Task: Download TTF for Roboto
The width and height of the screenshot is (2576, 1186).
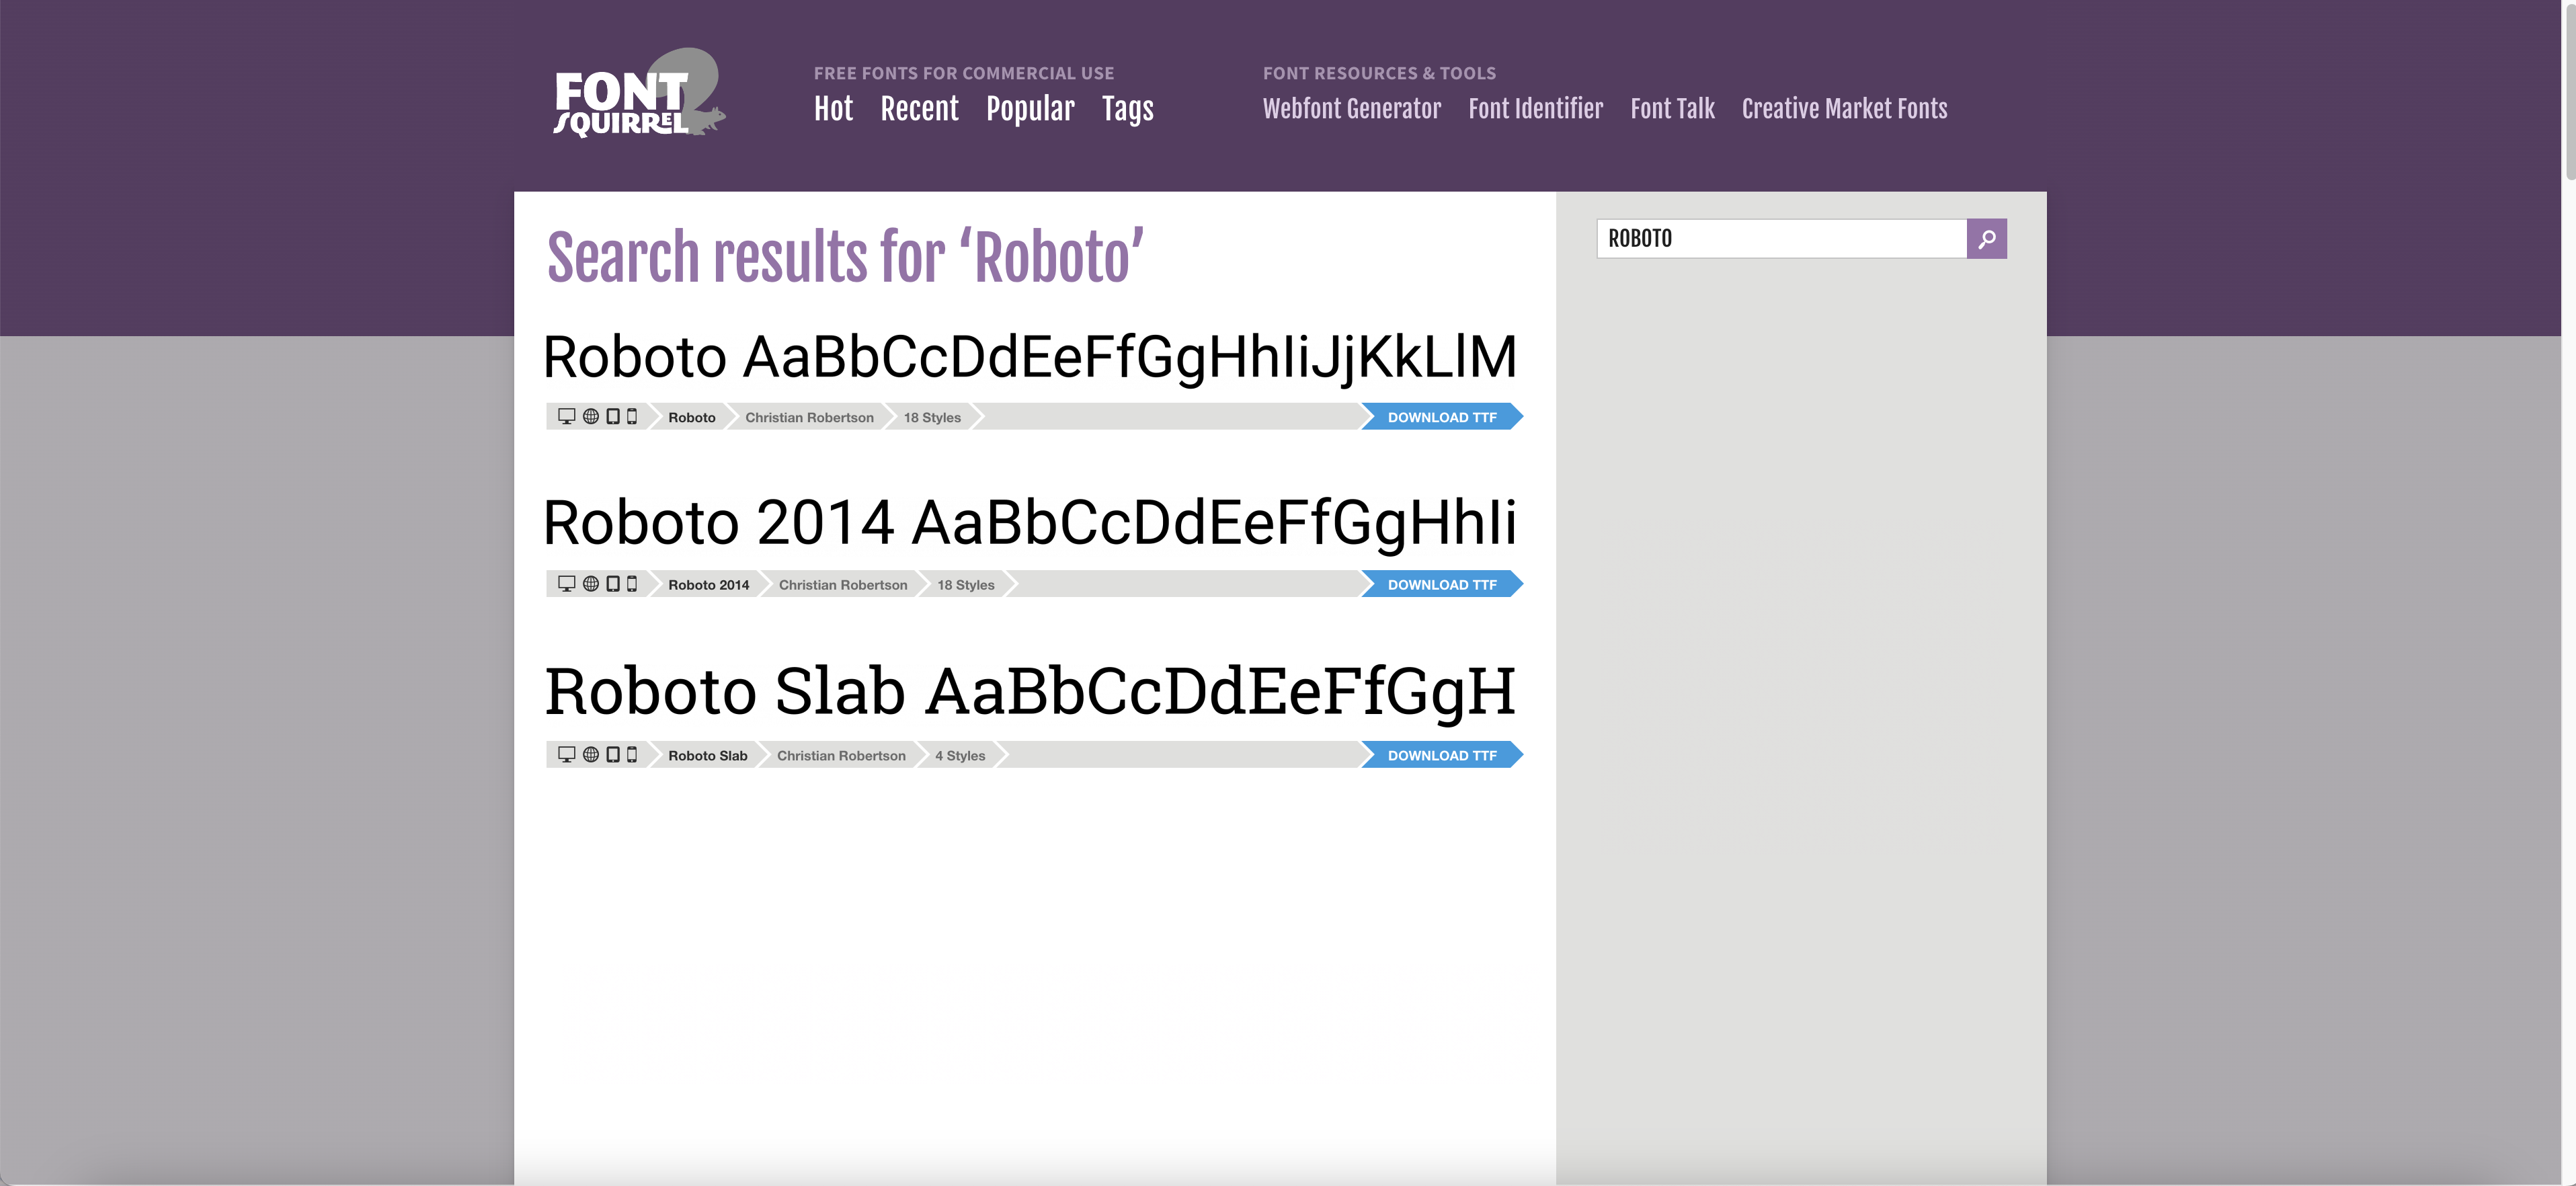Action: (x=1442, y=417)
